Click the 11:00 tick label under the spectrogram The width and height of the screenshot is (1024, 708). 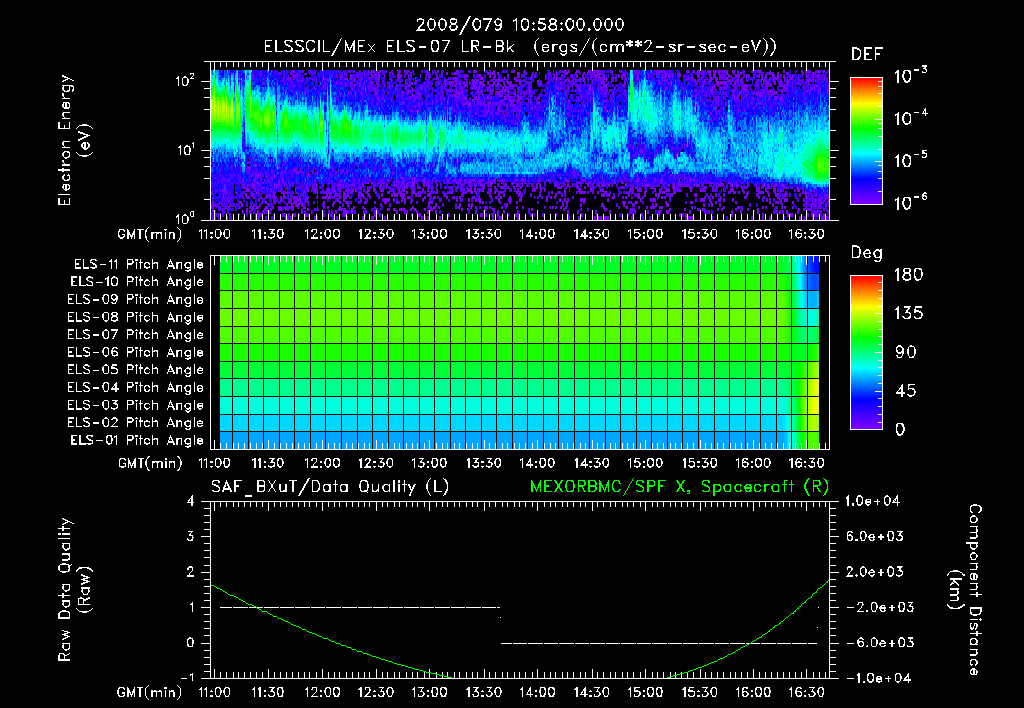214,234
